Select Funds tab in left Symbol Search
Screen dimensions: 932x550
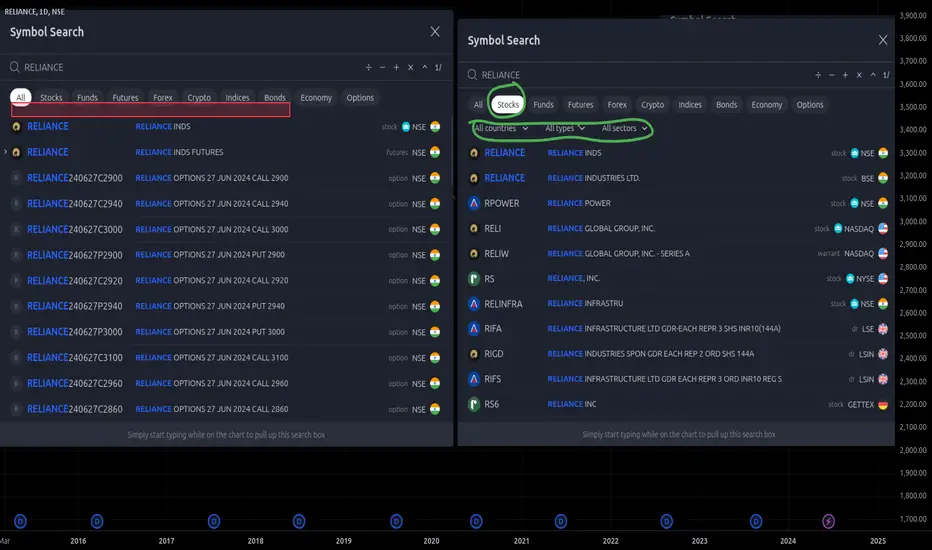tap(87, 98)
